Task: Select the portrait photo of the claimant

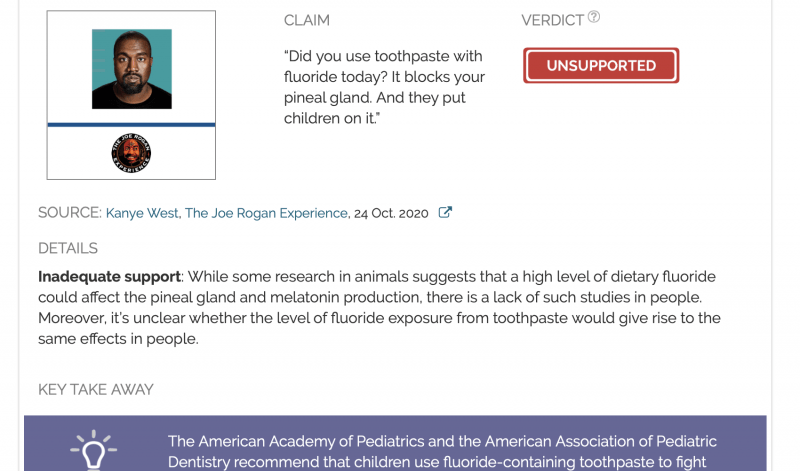Action: tap(132, 69)
